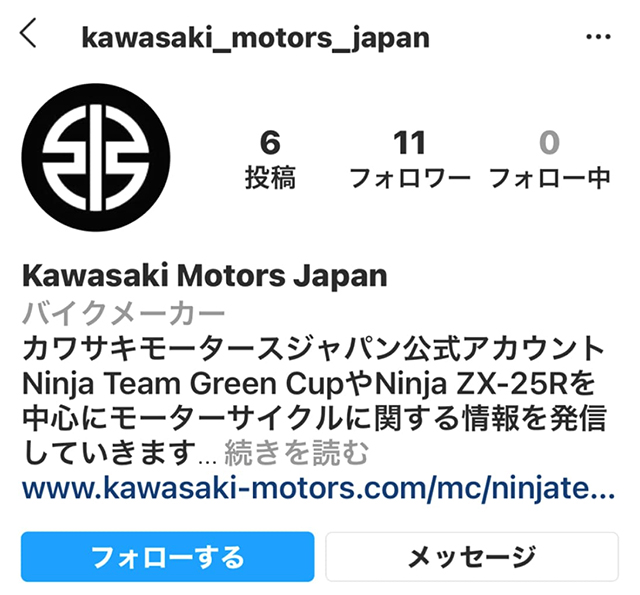
Task: Expand bio with 続きを読む
Action: pos(296,453)
